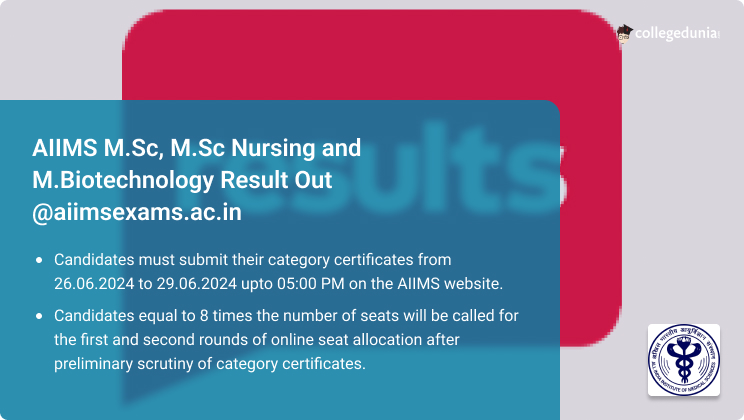Click 'upto 05:00 PM on the AIIMS website'
The width and height of the screenshot is (744, 420).
[372, 283]
